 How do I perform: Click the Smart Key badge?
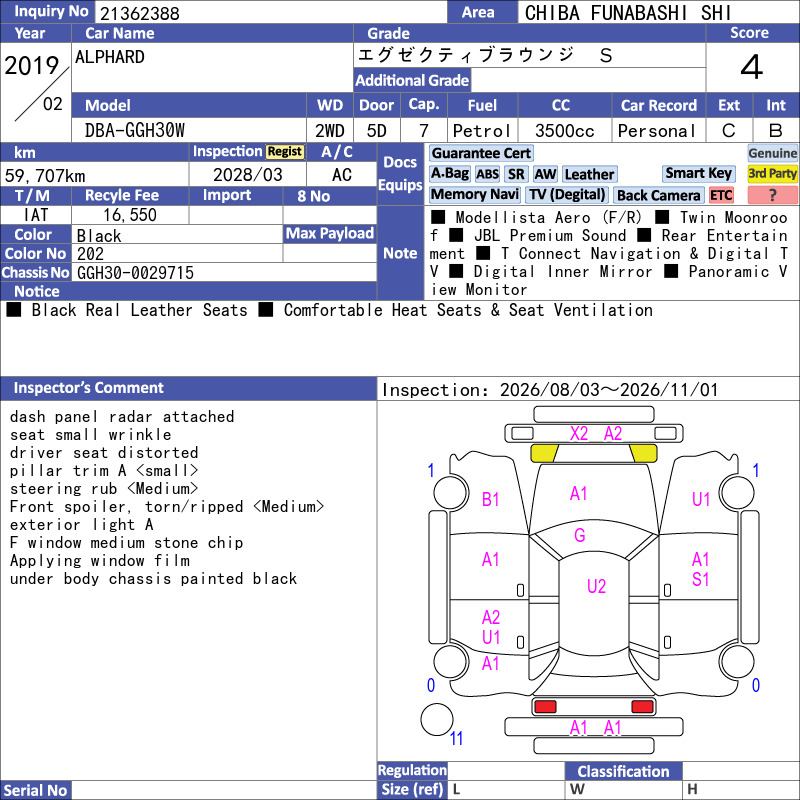tap(698, 173)
